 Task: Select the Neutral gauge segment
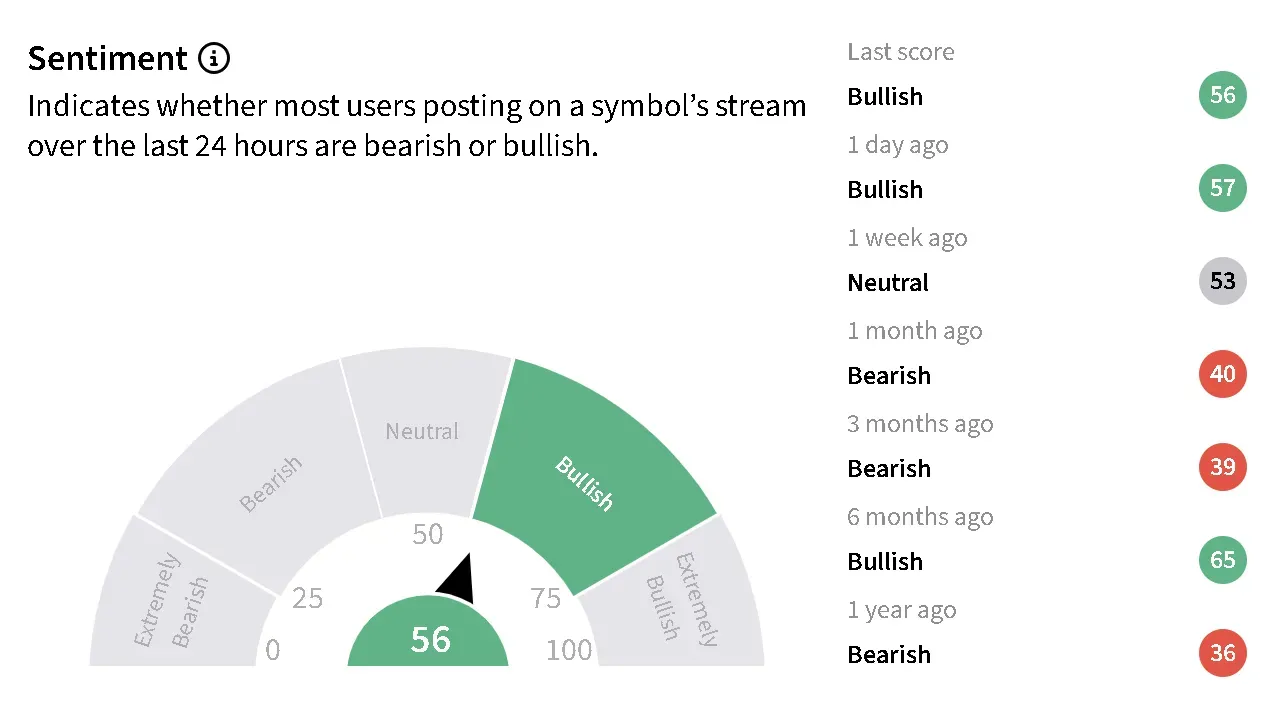[422, 432]
